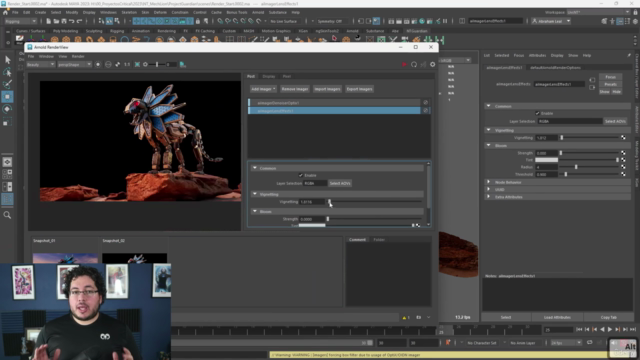This screenshot has width=640, height=360.
Task: Click the map button beside the Attribute Editor Vignetting slider
Action: click(x=623, y=138)
